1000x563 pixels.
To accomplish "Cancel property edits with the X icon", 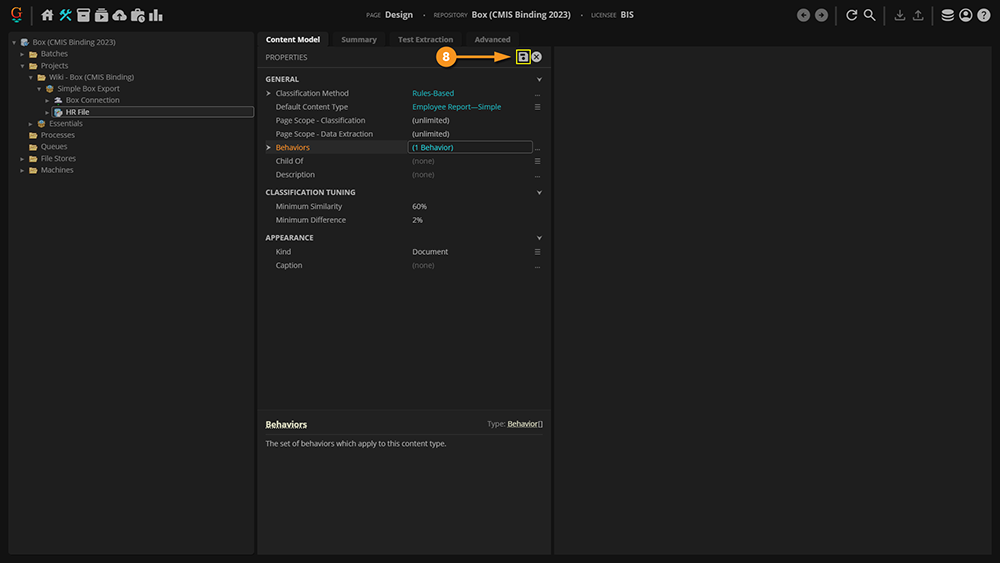I will (537, 57).
